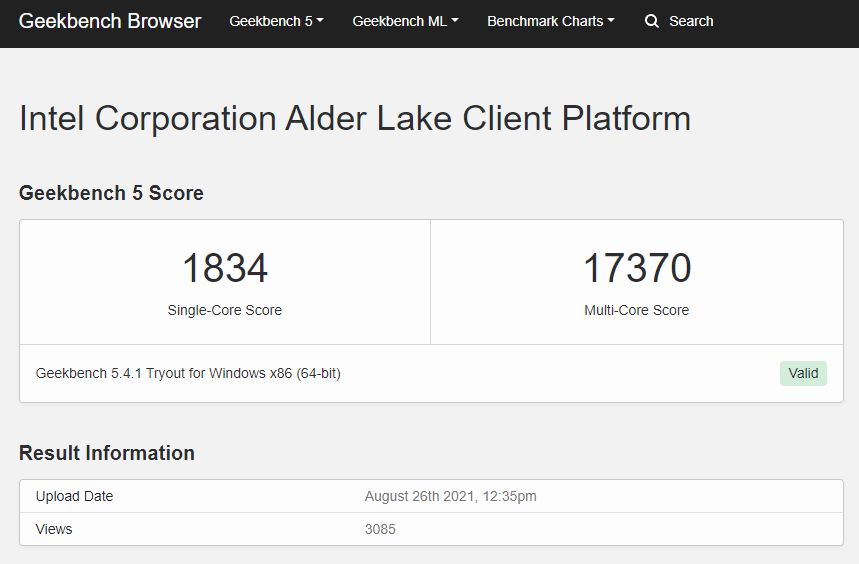Viewport: 859px width, 564px height.
Task: Click the Views row label
Action: pos(54,529)
